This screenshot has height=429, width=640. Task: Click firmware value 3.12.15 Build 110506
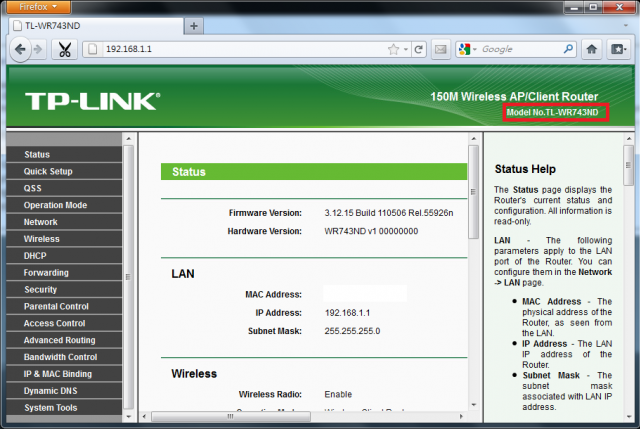click(389, 213)
